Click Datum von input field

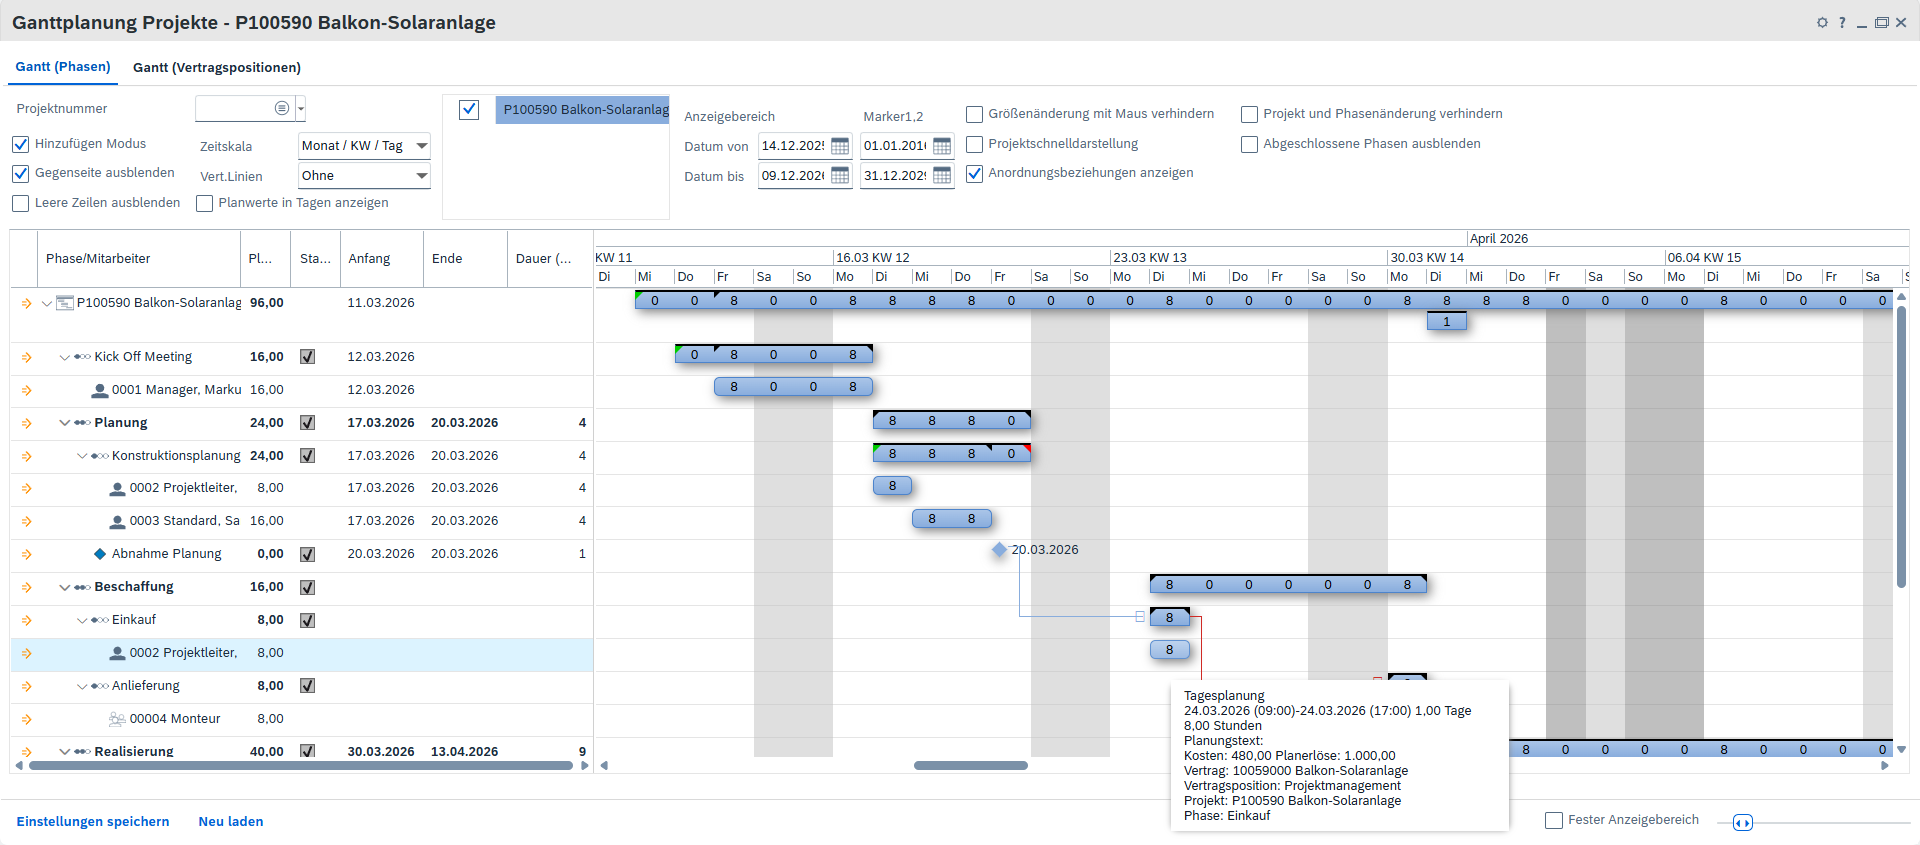click(x=794, y=146)
